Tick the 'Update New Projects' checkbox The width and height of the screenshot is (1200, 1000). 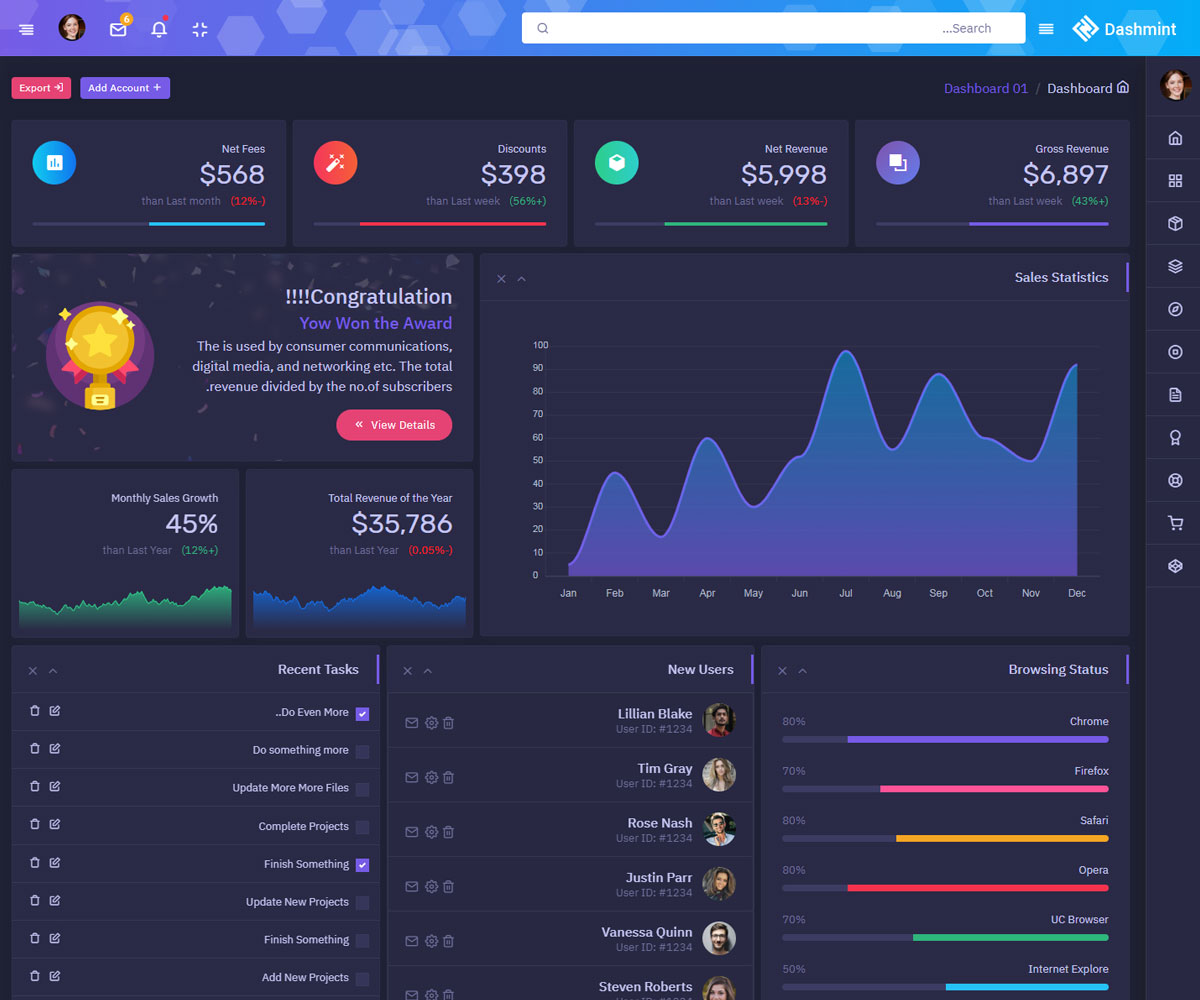[x=362, y=903]
